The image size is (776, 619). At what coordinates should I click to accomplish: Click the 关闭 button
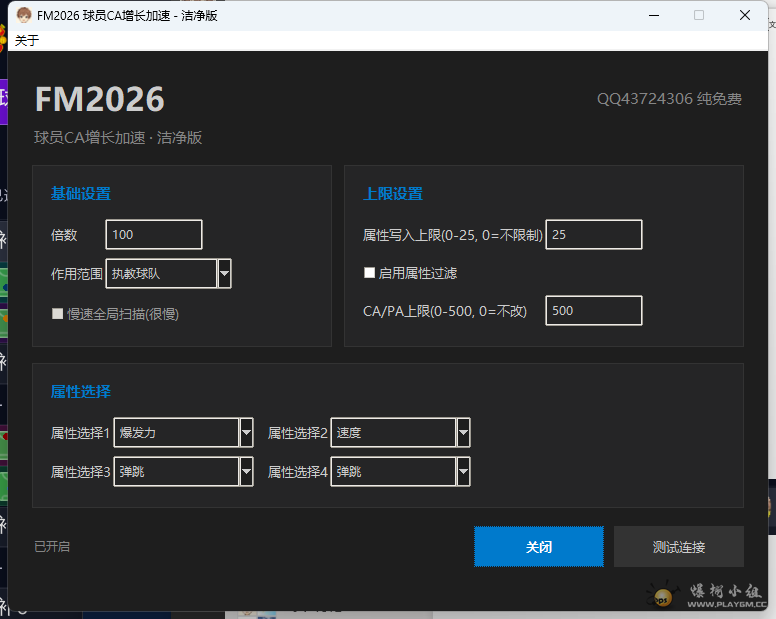click(538, 547)
